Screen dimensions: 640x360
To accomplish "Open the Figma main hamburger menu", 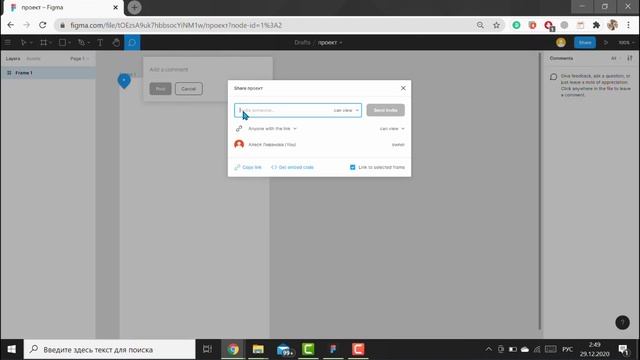I will coord(8,42).
